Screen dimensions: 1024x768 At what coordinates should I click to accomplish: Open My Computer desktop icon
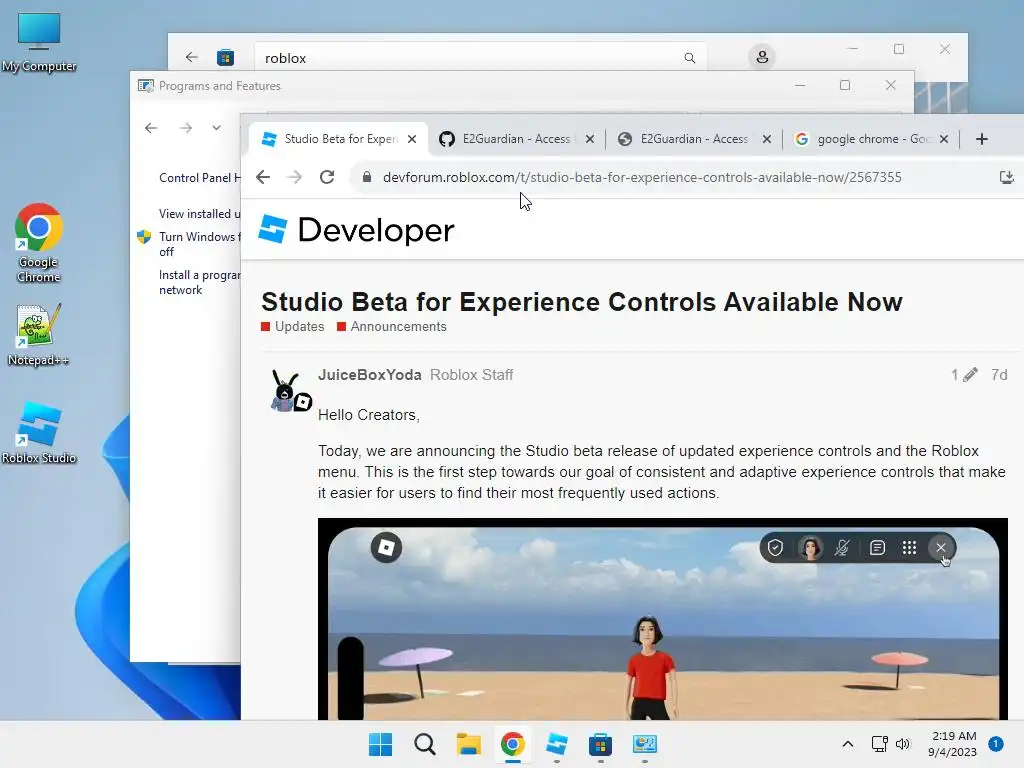(39, 42)
